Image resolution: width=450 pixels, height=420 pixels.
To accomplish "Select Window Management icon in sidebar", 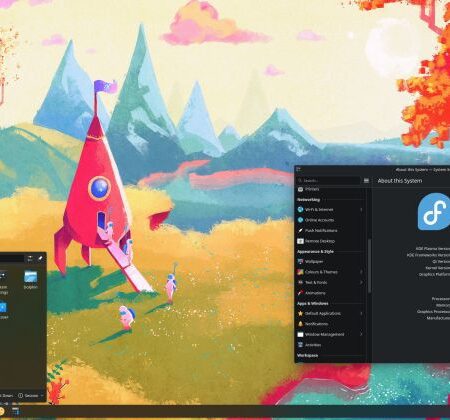I will pyautogui.click(x=300, y=334).
